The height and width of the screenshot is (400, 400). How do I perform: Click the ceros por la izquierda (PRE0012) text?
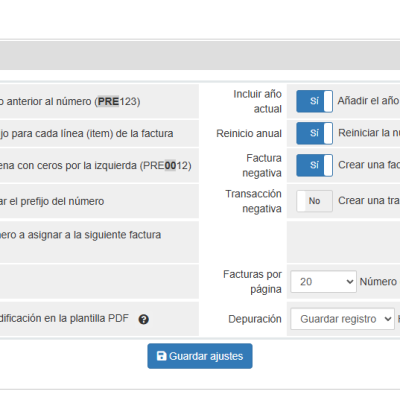[96, 165]
